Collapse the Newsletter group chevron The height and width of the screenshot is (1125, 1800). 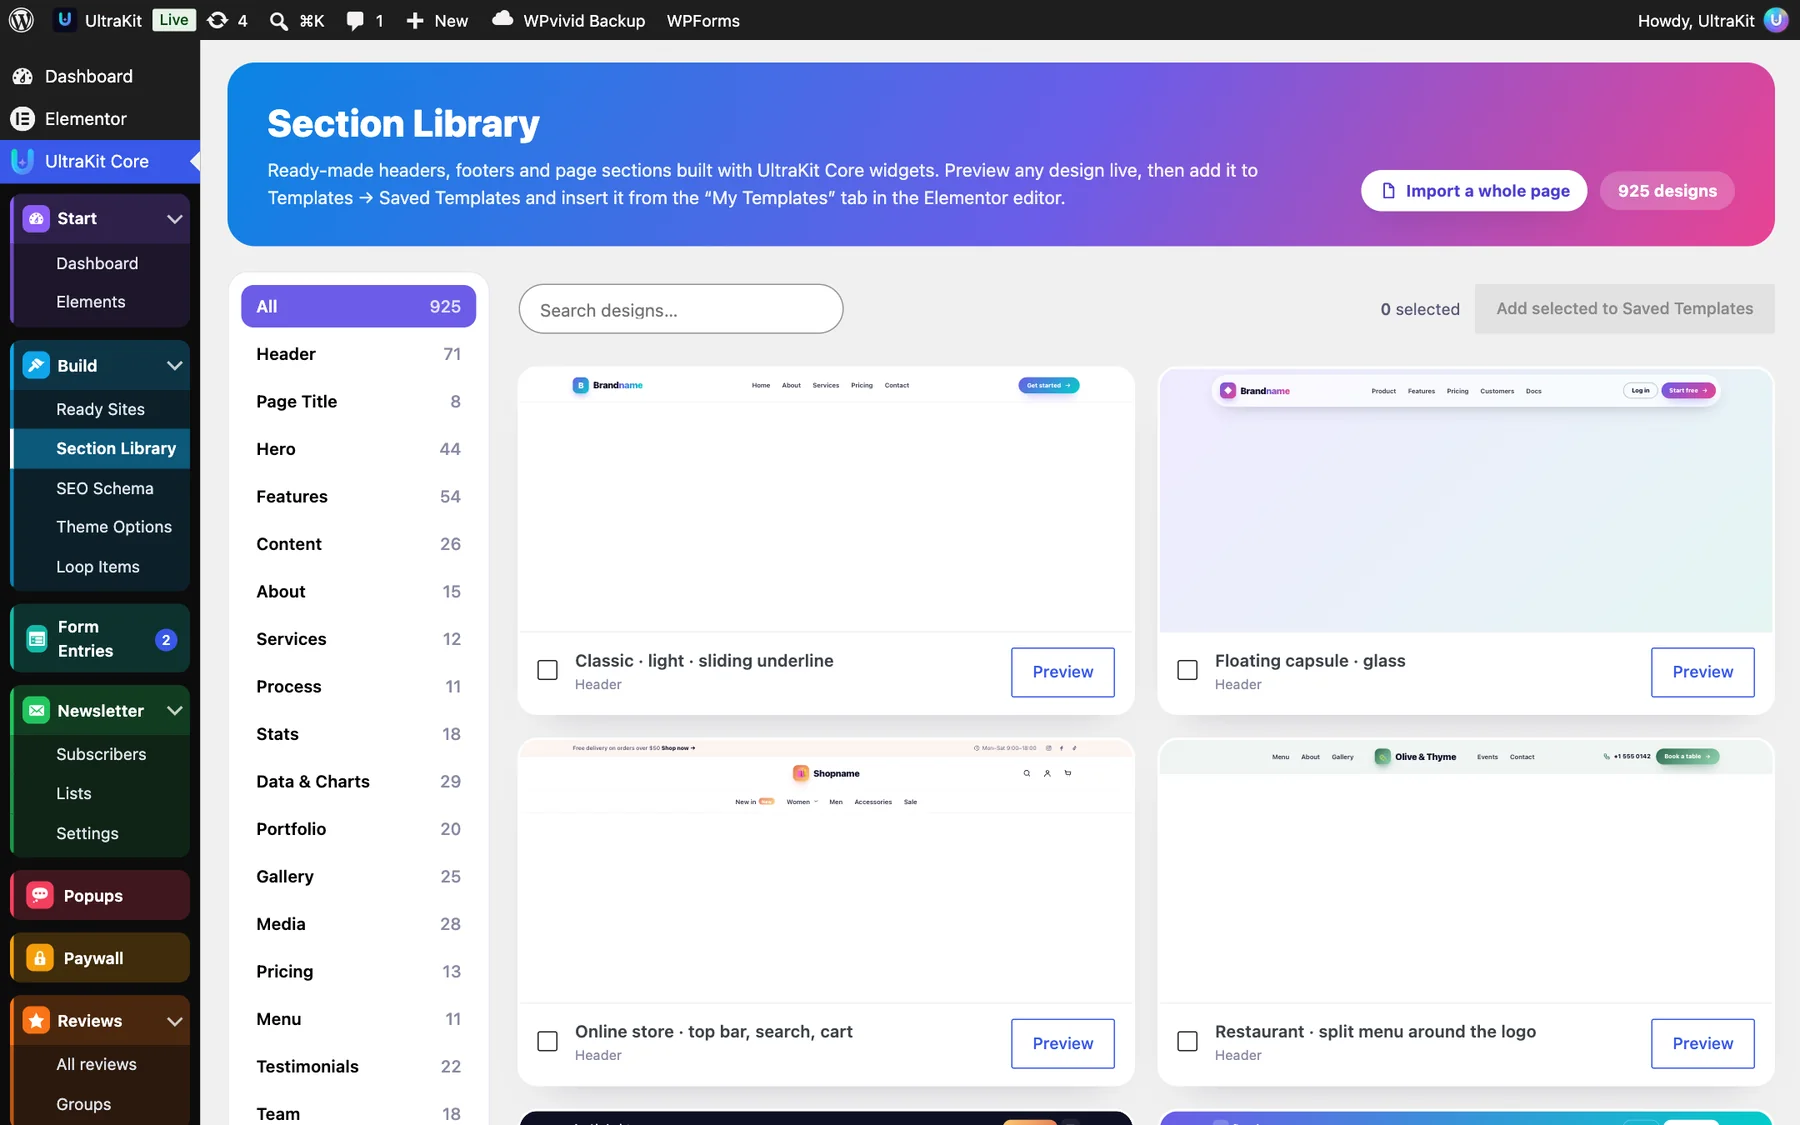click(x=174, y=711)
